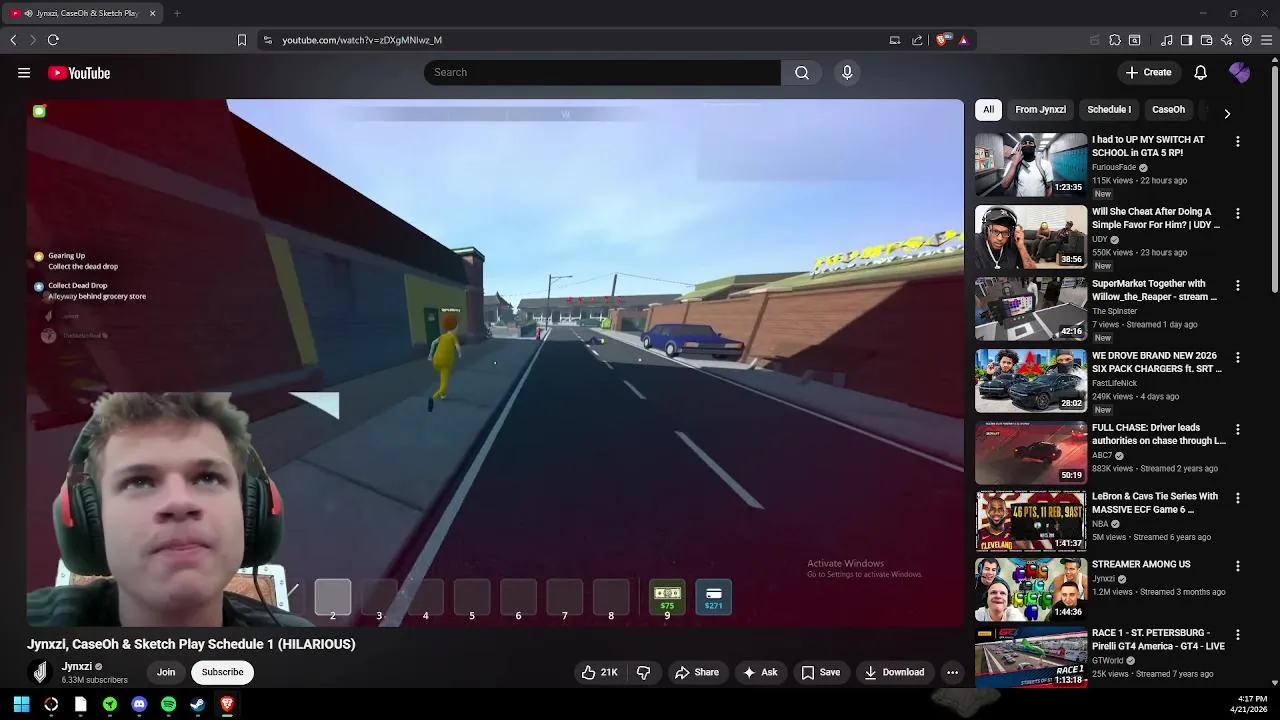Reload the page in the browser
Screen dimensions: 1280x720
tap(53, 40)
